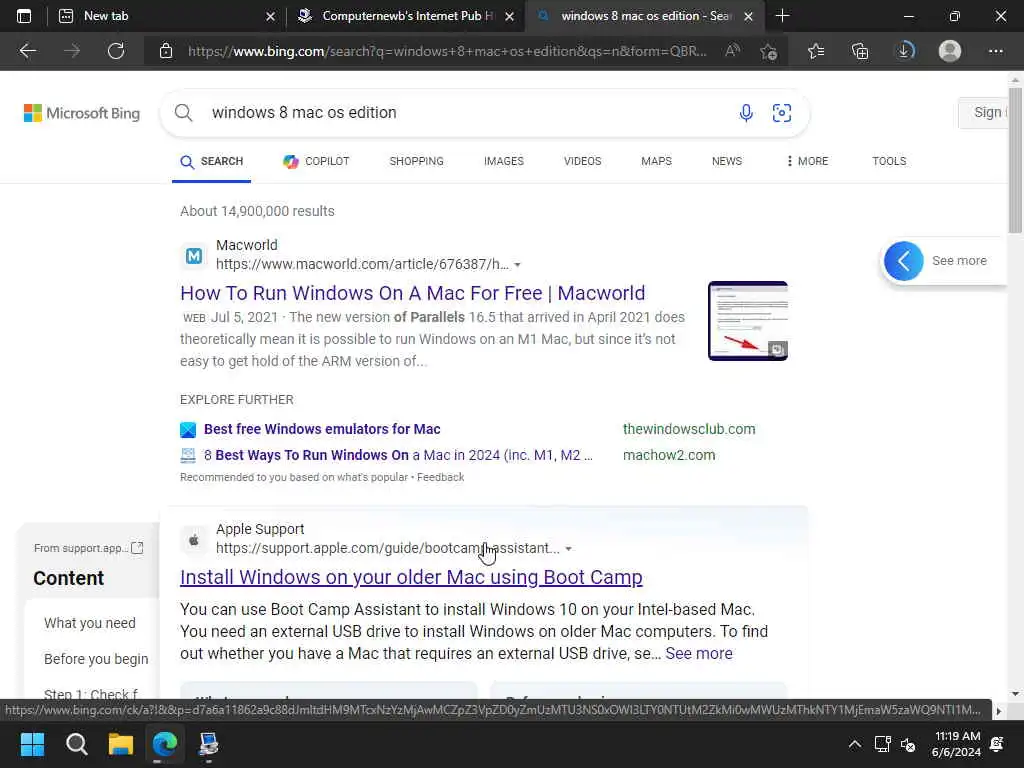Click thewindowsclub.com source text
Screen dimensions: 1024x768
click(x=689, y=429)
